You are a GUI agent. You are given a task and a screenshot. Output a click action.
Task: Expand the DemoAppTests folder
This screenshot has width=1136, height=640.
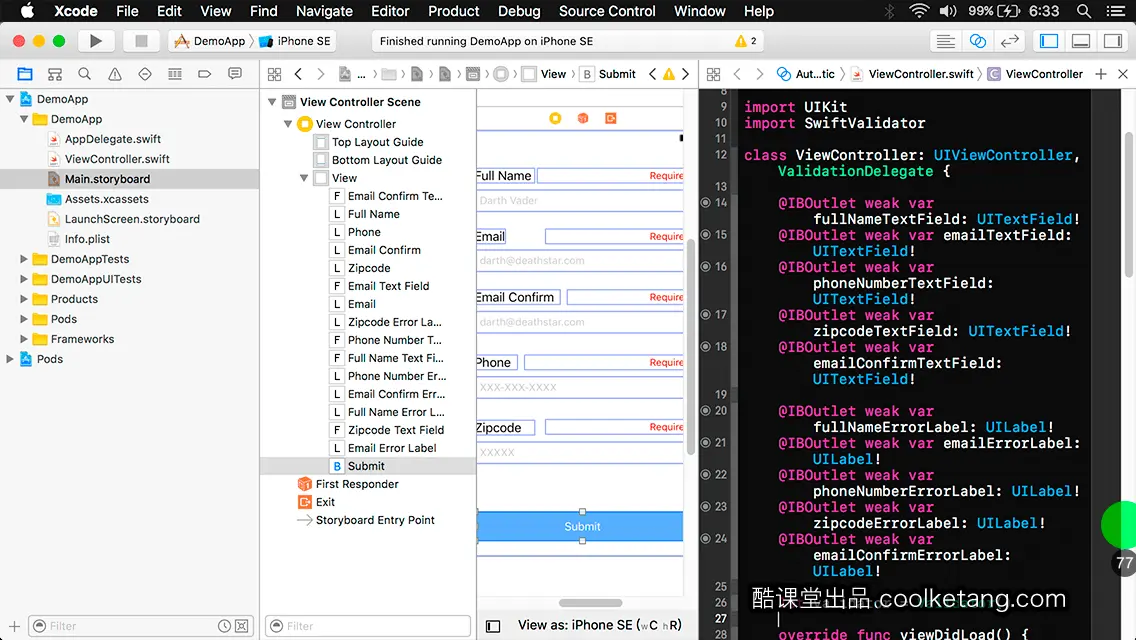coord(24,259)
